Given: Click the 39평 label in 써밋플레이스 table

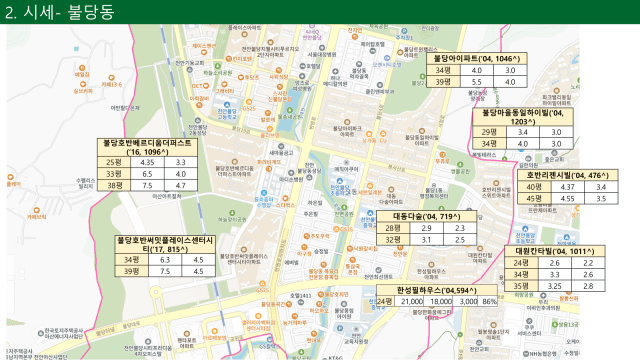Looking at the screenshot, I should [131, 271].
